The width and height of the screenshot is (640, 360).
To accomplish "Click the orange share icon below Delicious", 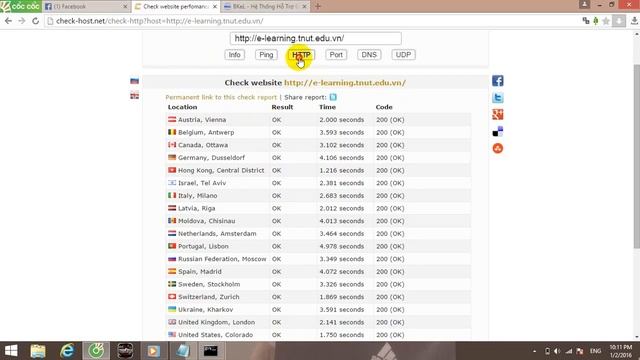I will pos(498,148).
